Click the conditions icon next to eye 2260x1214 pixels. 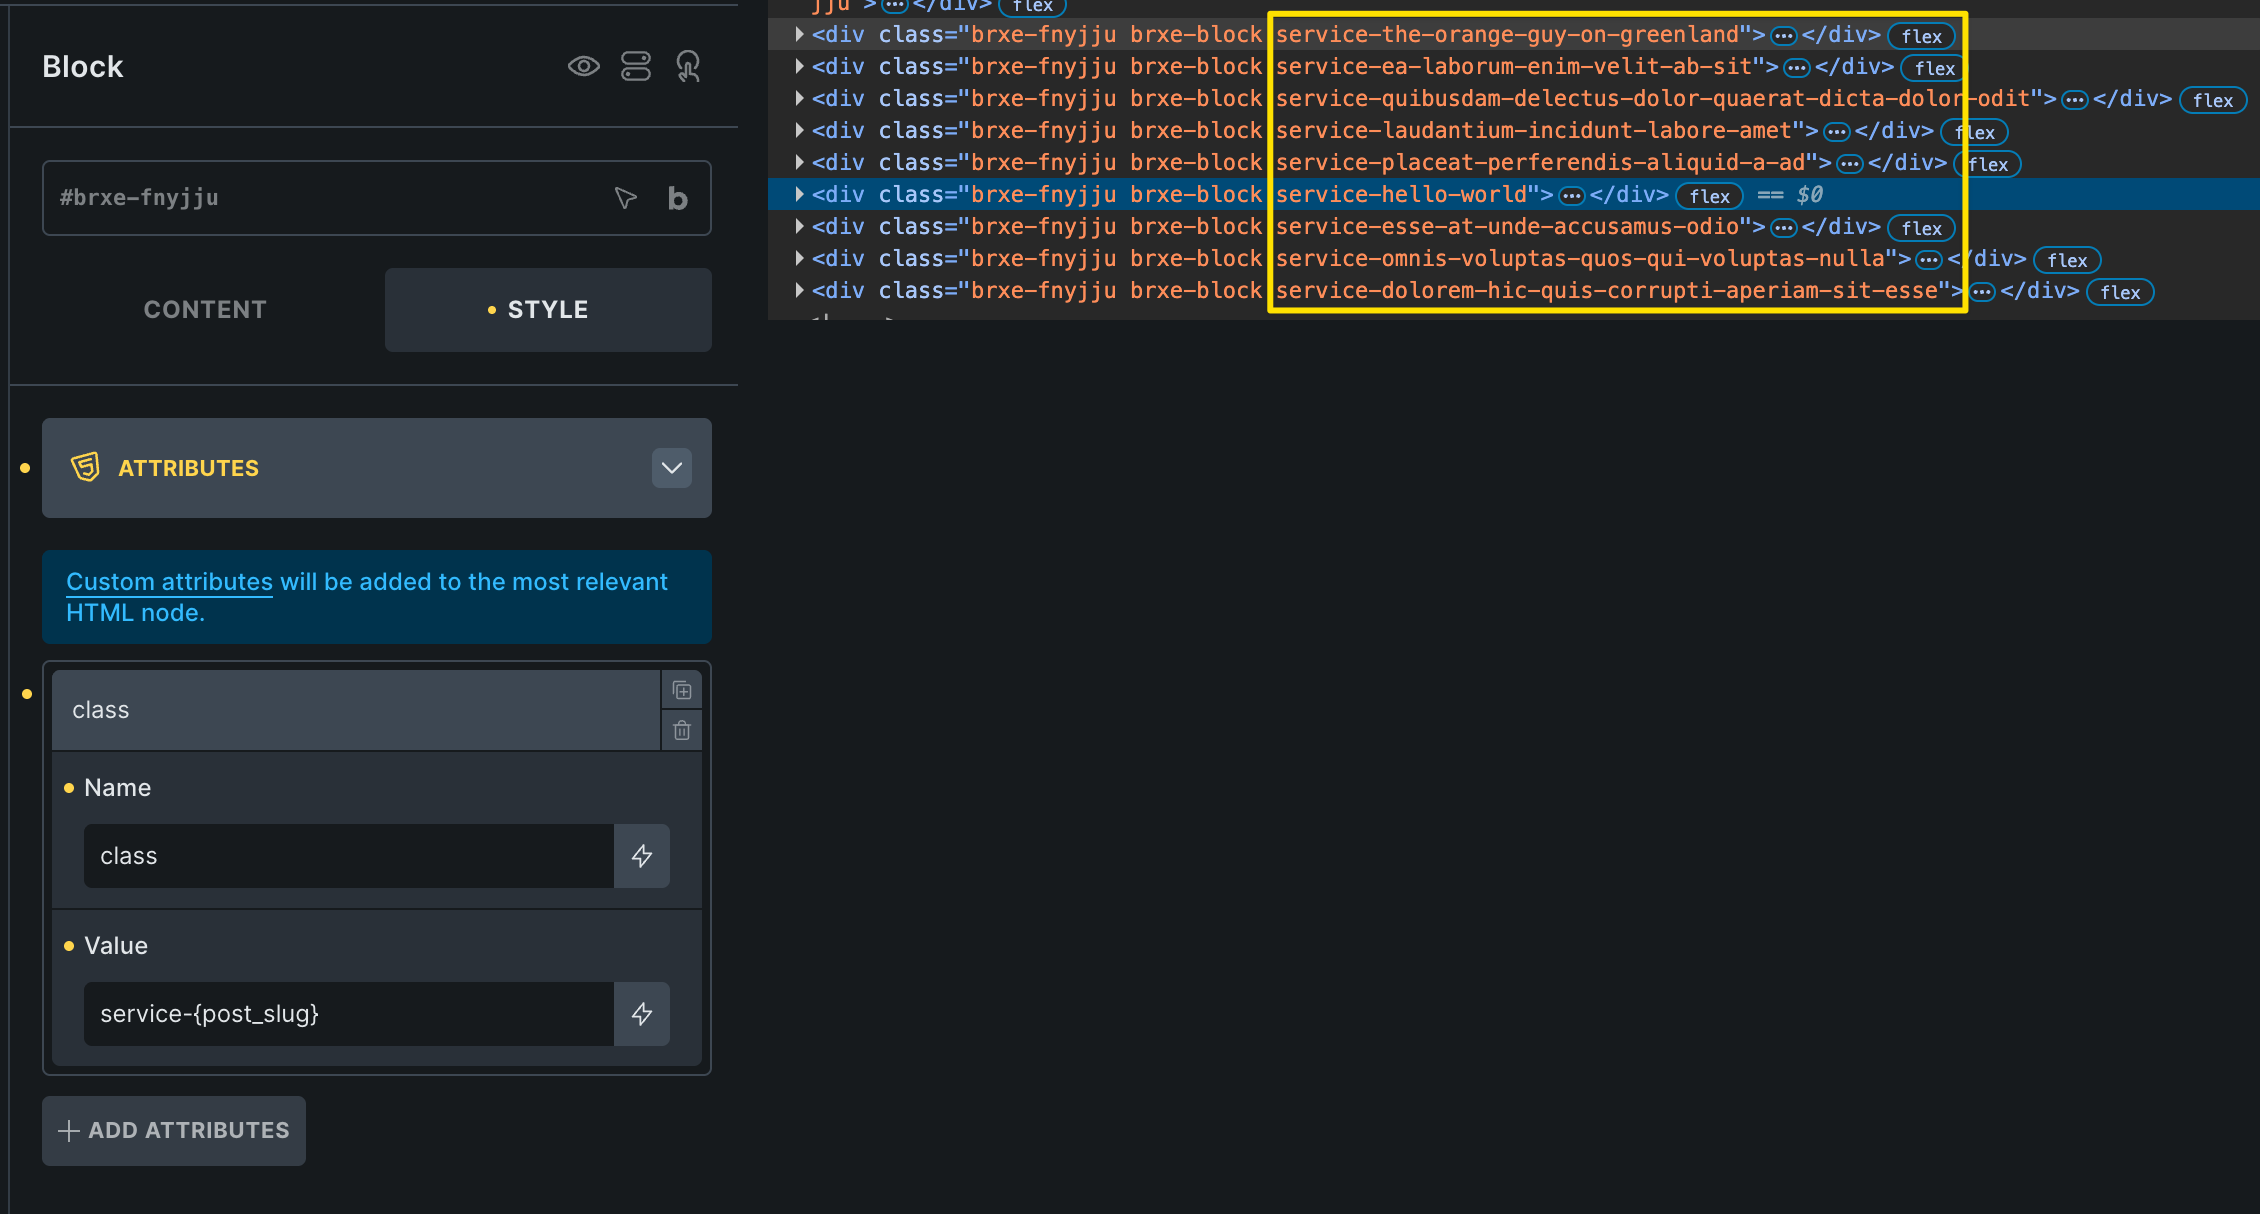[636, 67]
